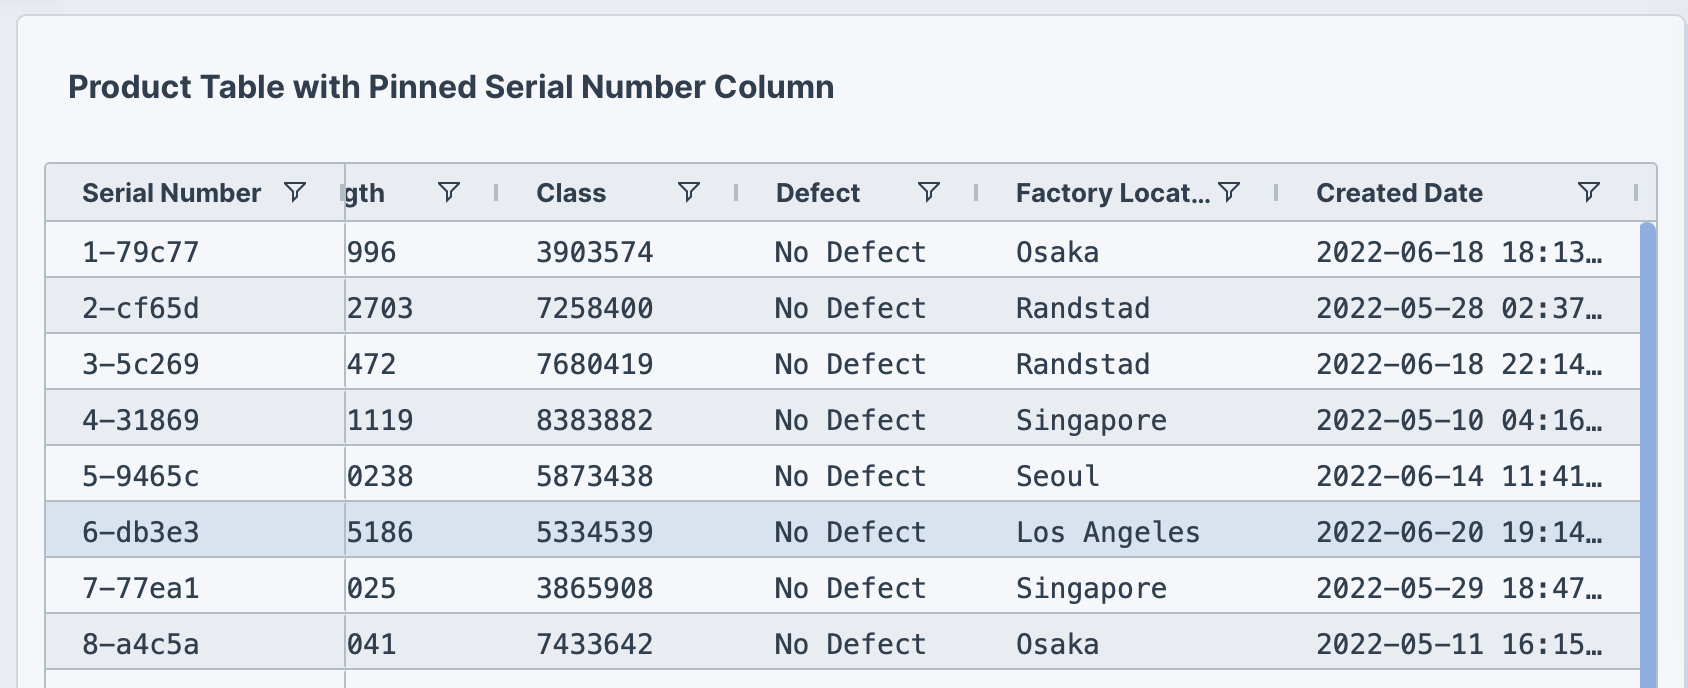Sort by Serial Number column header
Image resolution: width=1688 pixels, height=688 pixels.
point(171,193)
